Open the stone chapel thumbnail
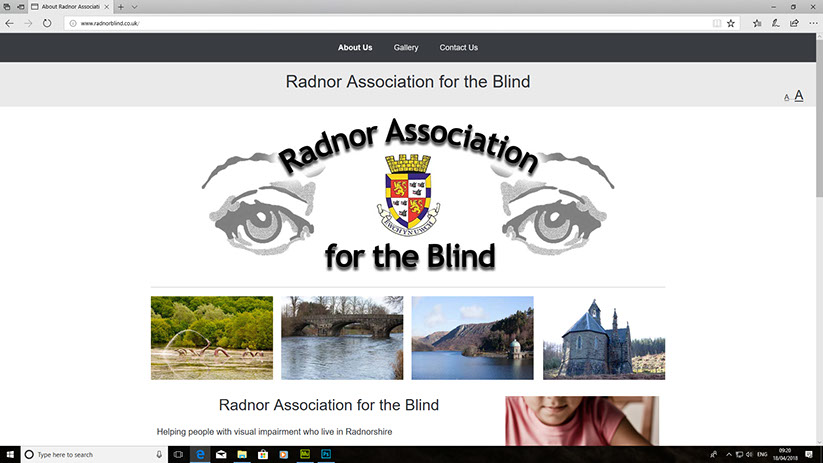This screenshot has width=823, height=463. (x=604, y=338)
